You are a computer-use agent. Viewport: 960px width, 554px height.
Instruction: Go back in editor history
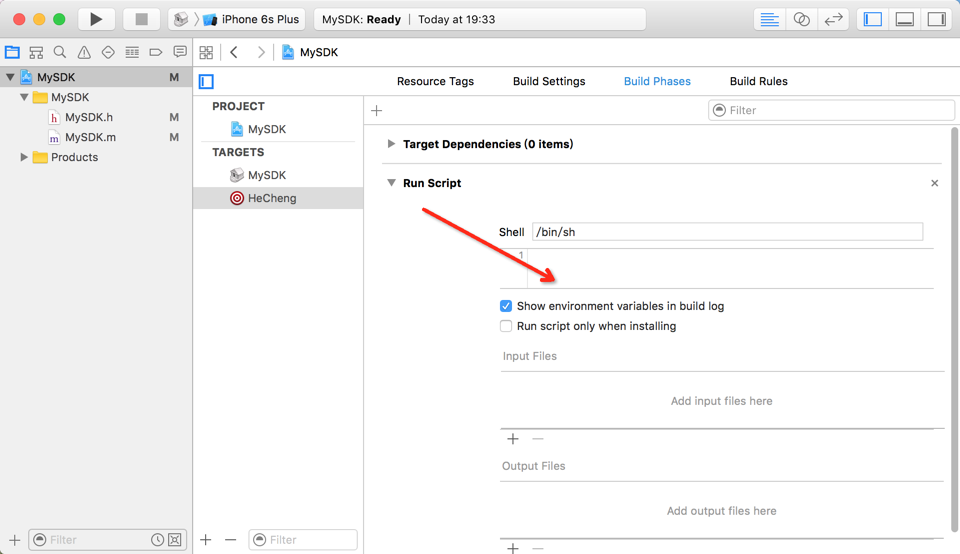coord(234,52)
